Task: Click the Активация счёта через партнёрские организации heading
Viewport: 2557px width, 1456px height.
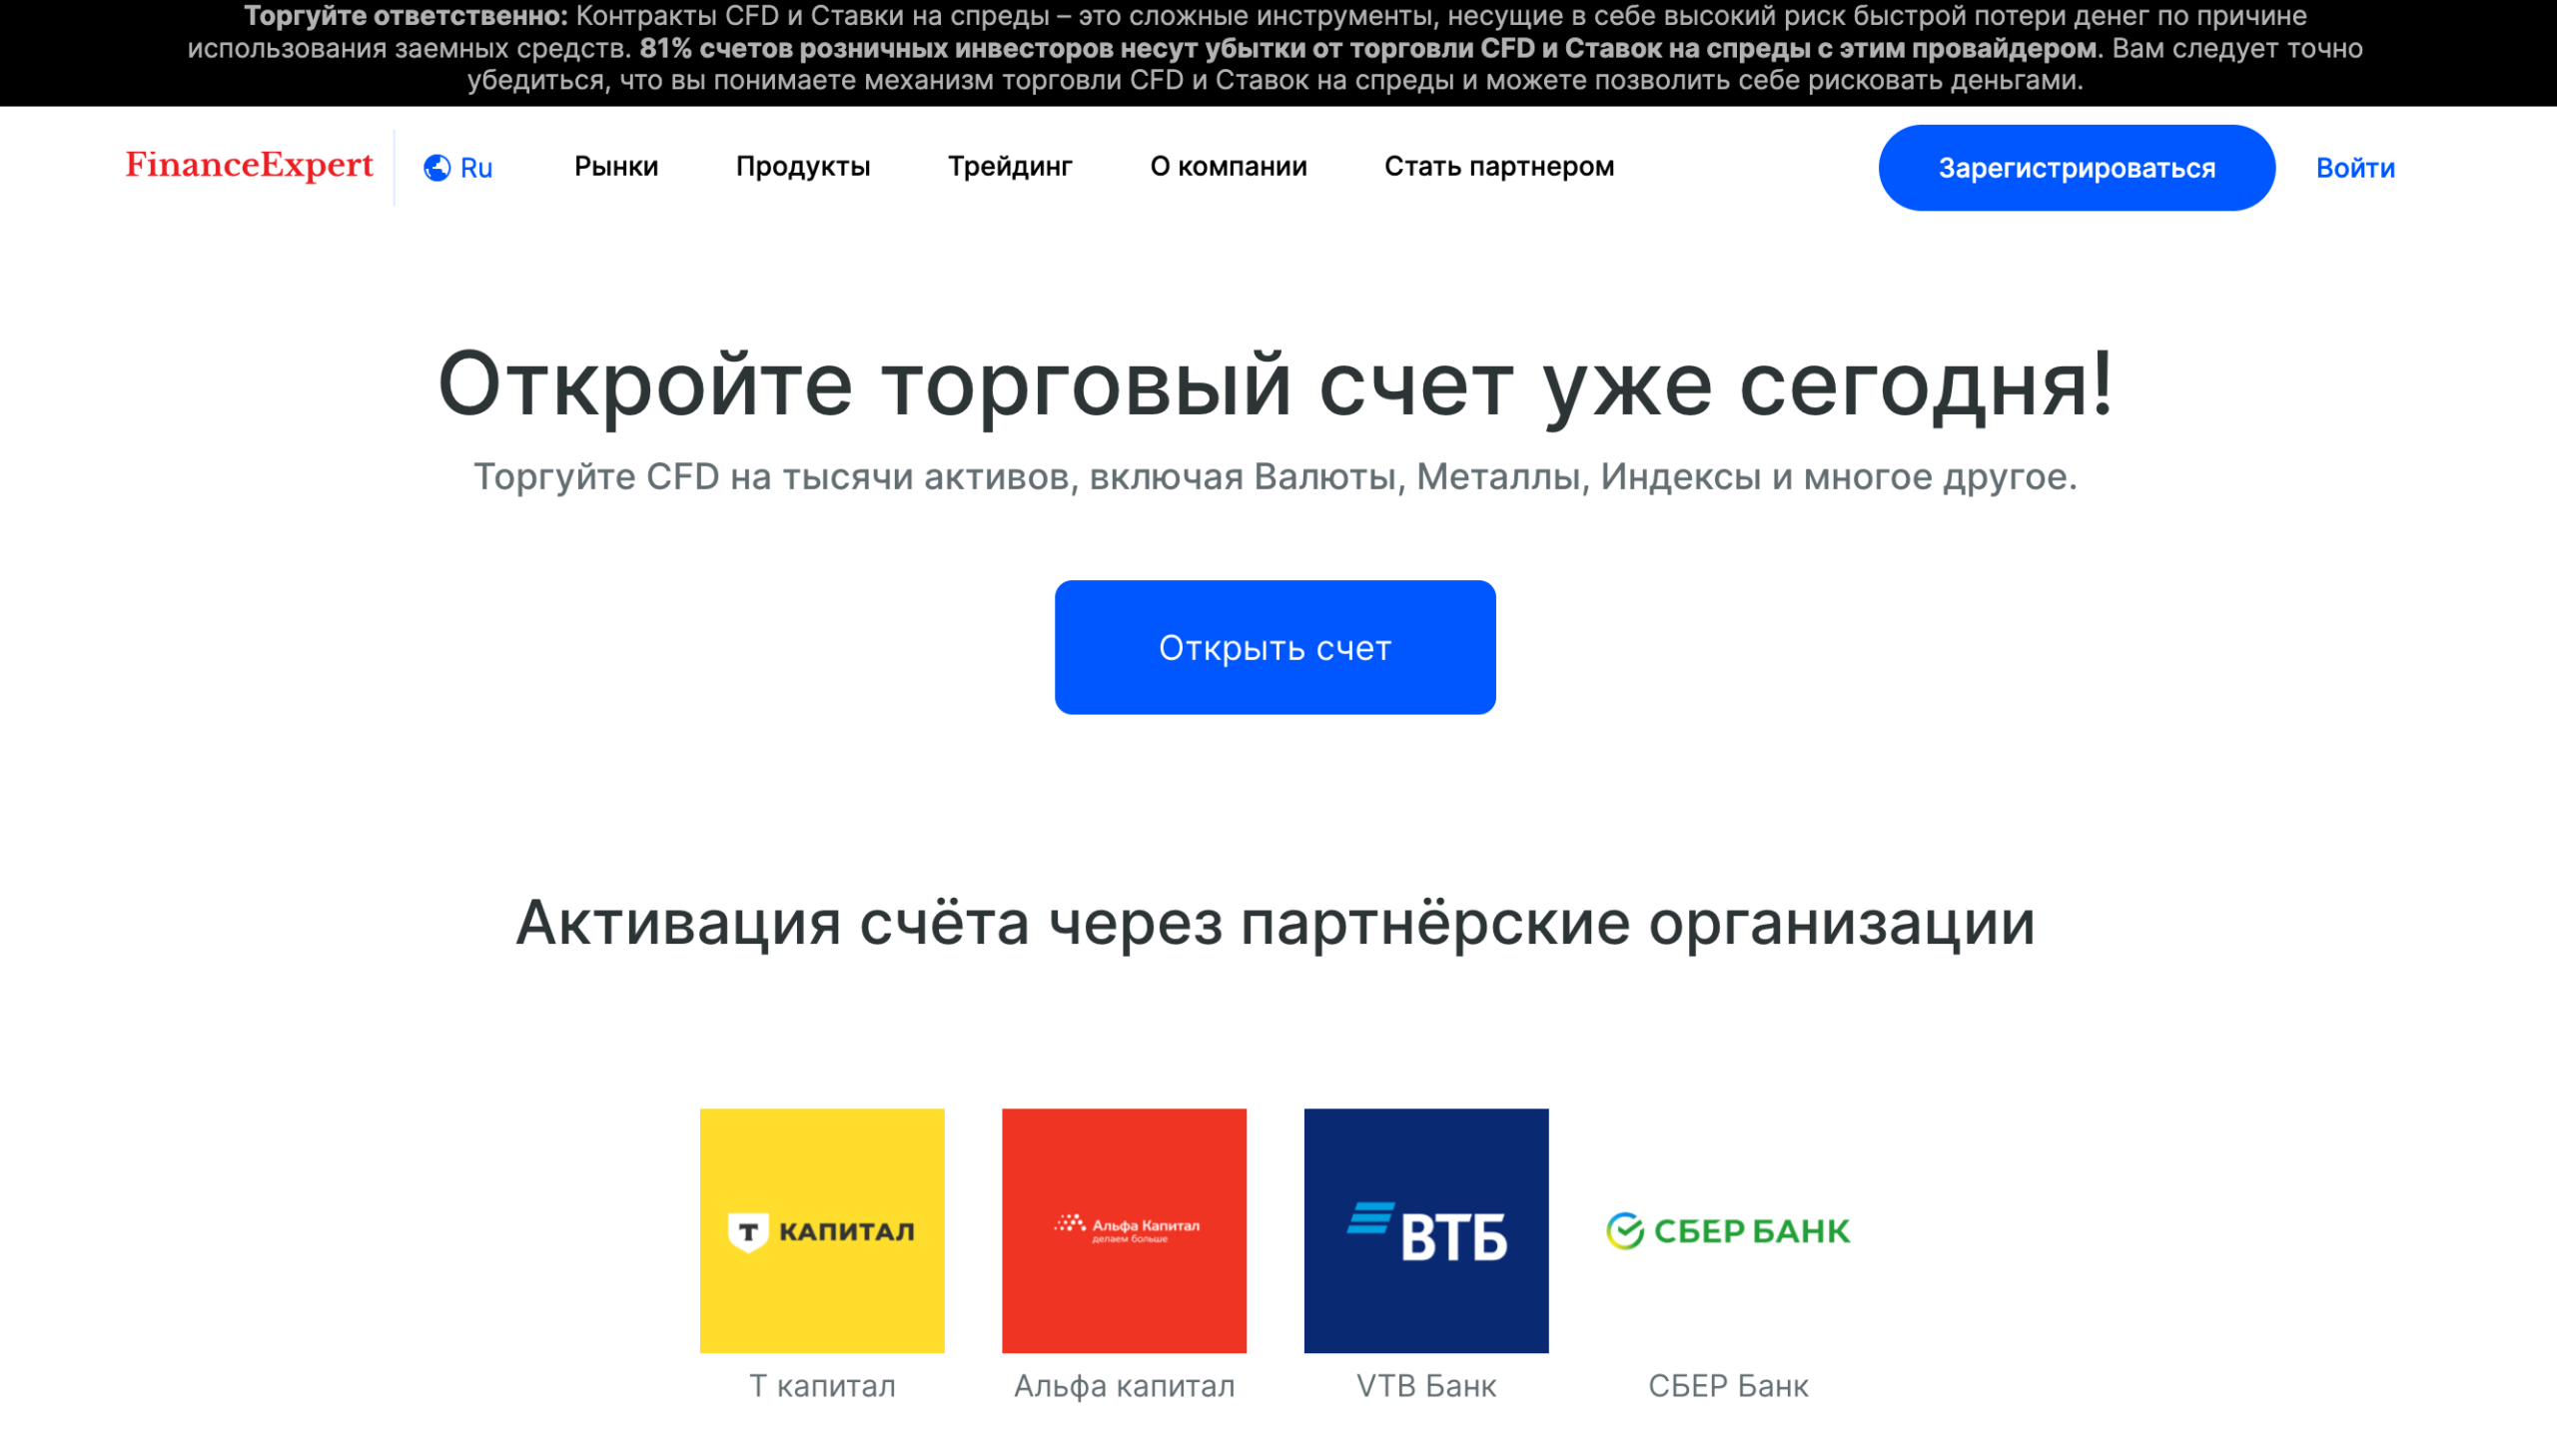Action: coord(1275,922)
